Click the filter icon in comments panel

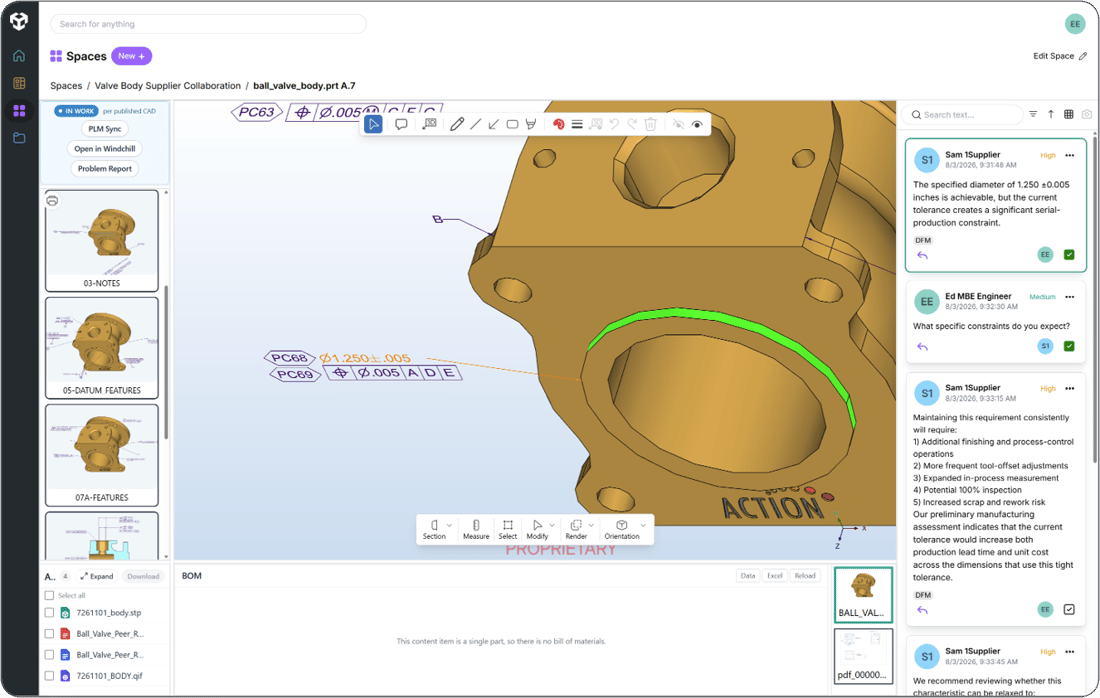coord(1033,114)
